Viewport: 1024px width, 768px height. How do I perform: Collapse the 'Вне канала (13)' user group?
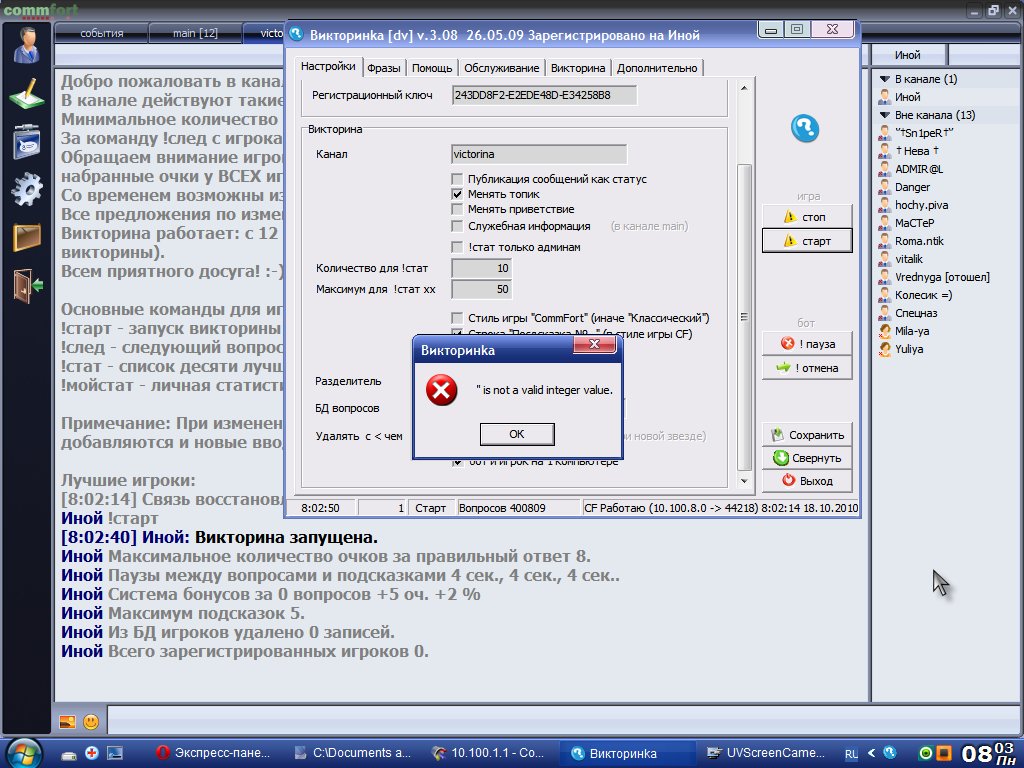(x=884, y=115)
